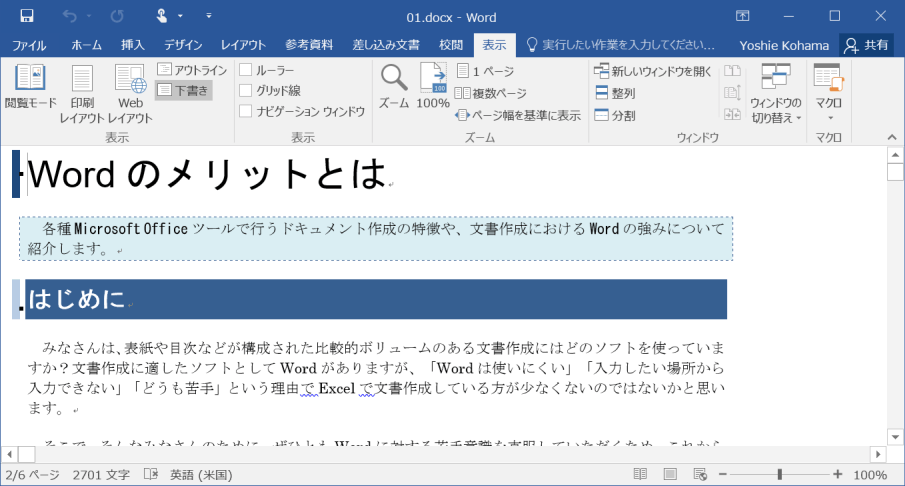905x486 pixels.
Task: Undo the last action
Action: point(70,16)
